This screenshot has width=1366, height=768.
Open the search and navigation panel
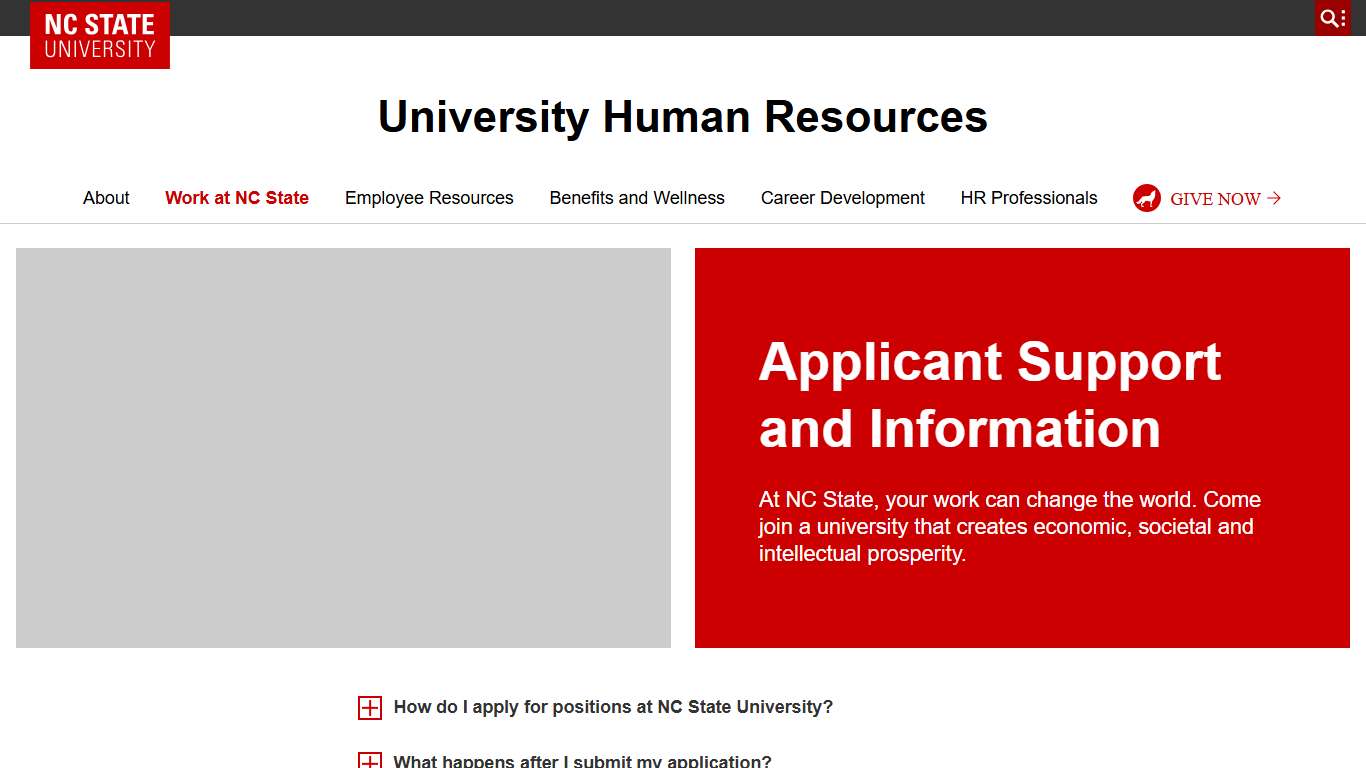click(1332, 17)
